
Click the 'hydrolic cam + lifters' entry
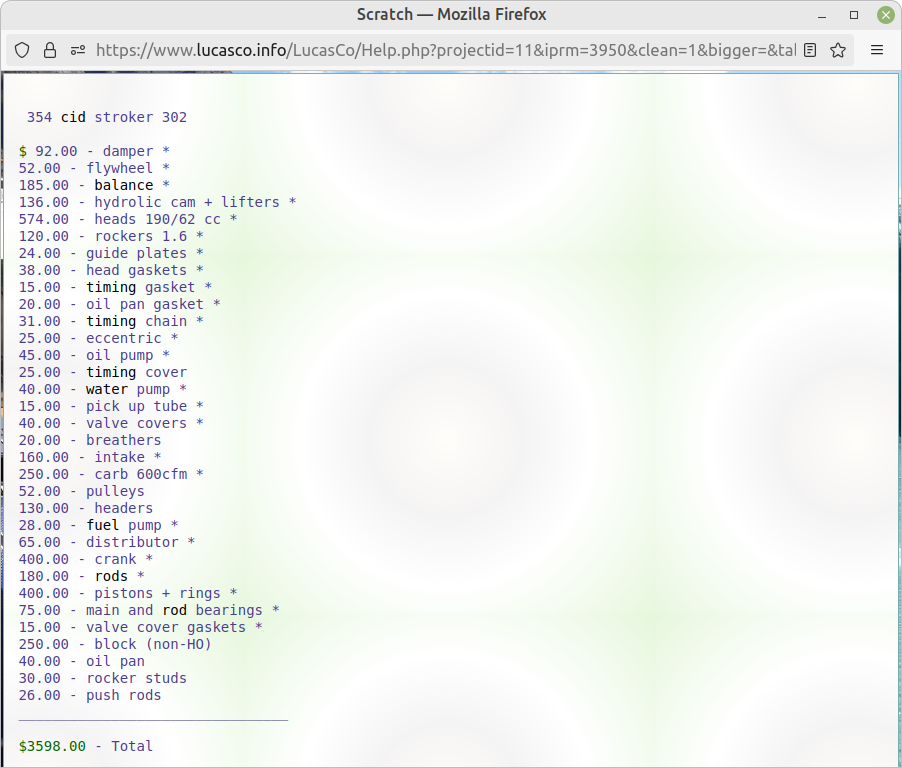pos(157,202)
